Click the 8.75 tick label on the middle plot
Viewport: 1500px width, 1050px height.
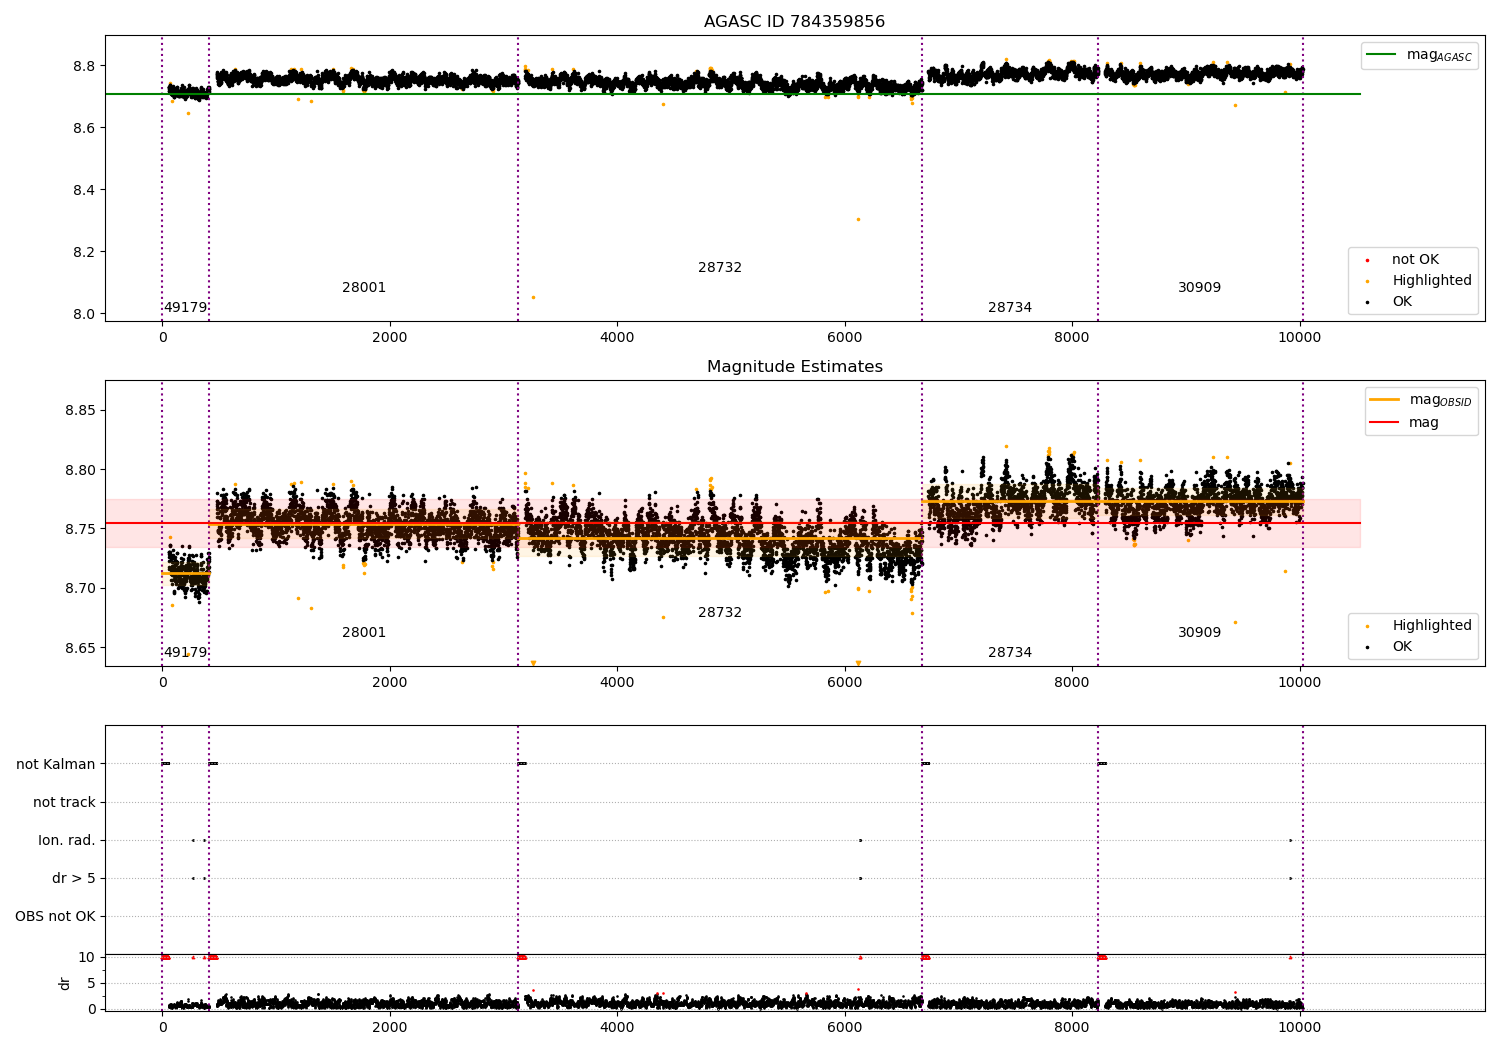80,529
